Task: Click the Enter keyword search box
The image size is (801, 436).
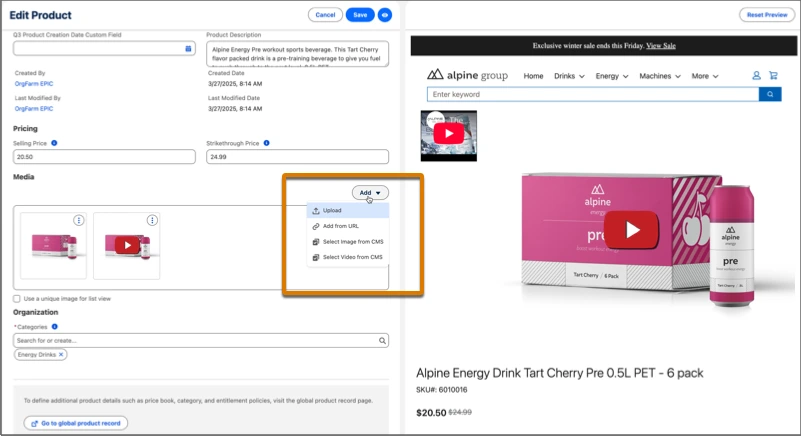Action: (593, 94)
